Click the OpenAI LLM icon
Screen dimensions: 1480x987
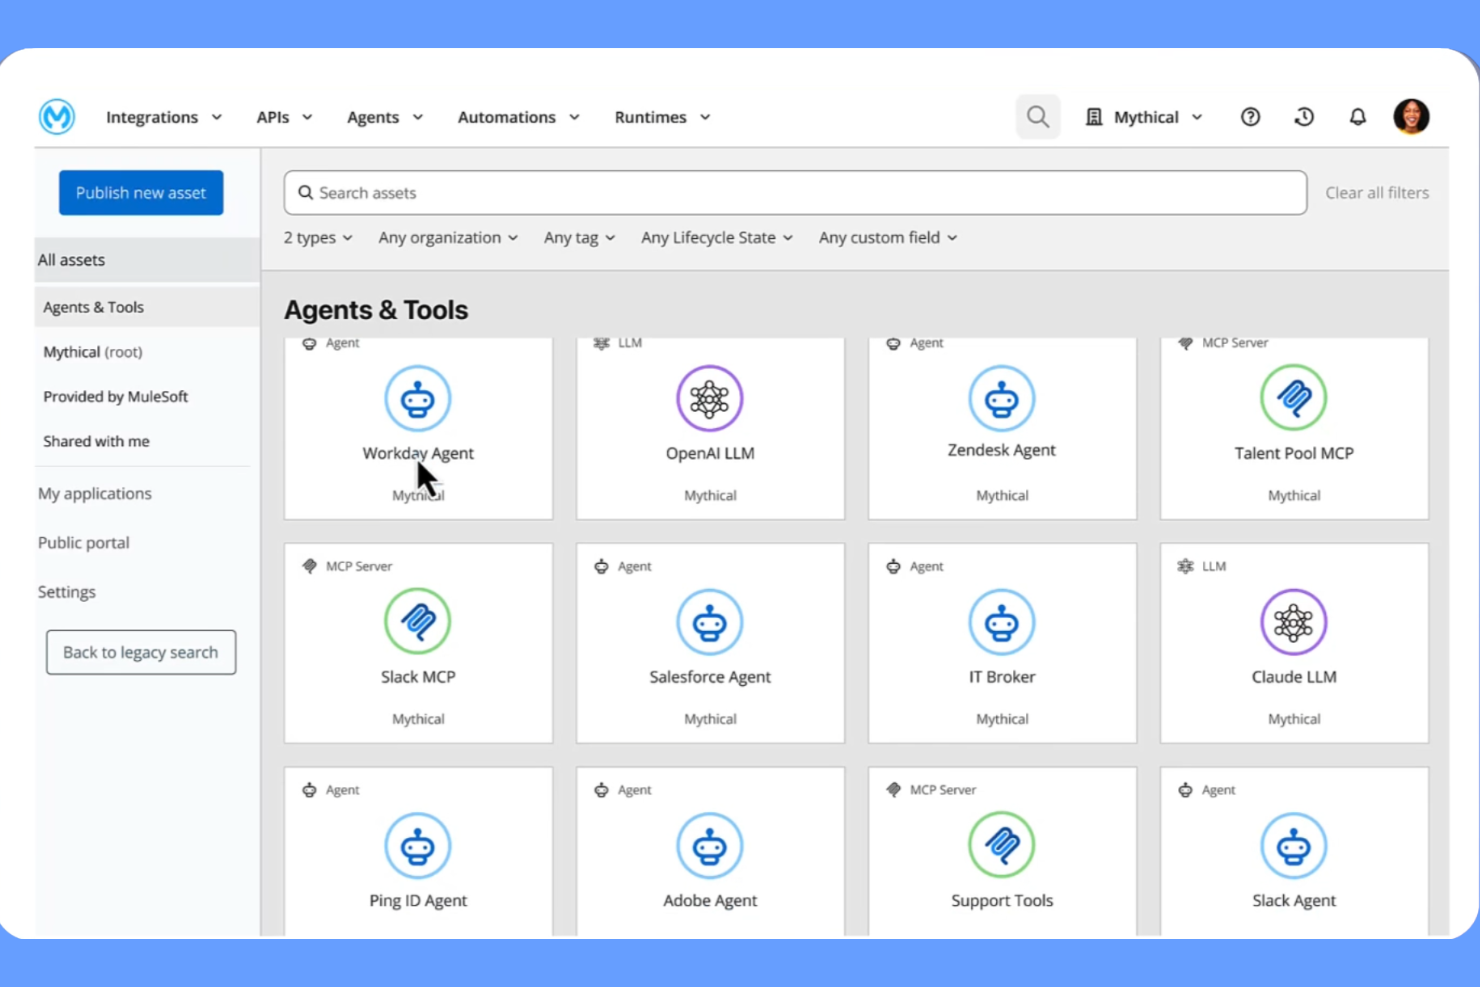[x=710, y=398]
